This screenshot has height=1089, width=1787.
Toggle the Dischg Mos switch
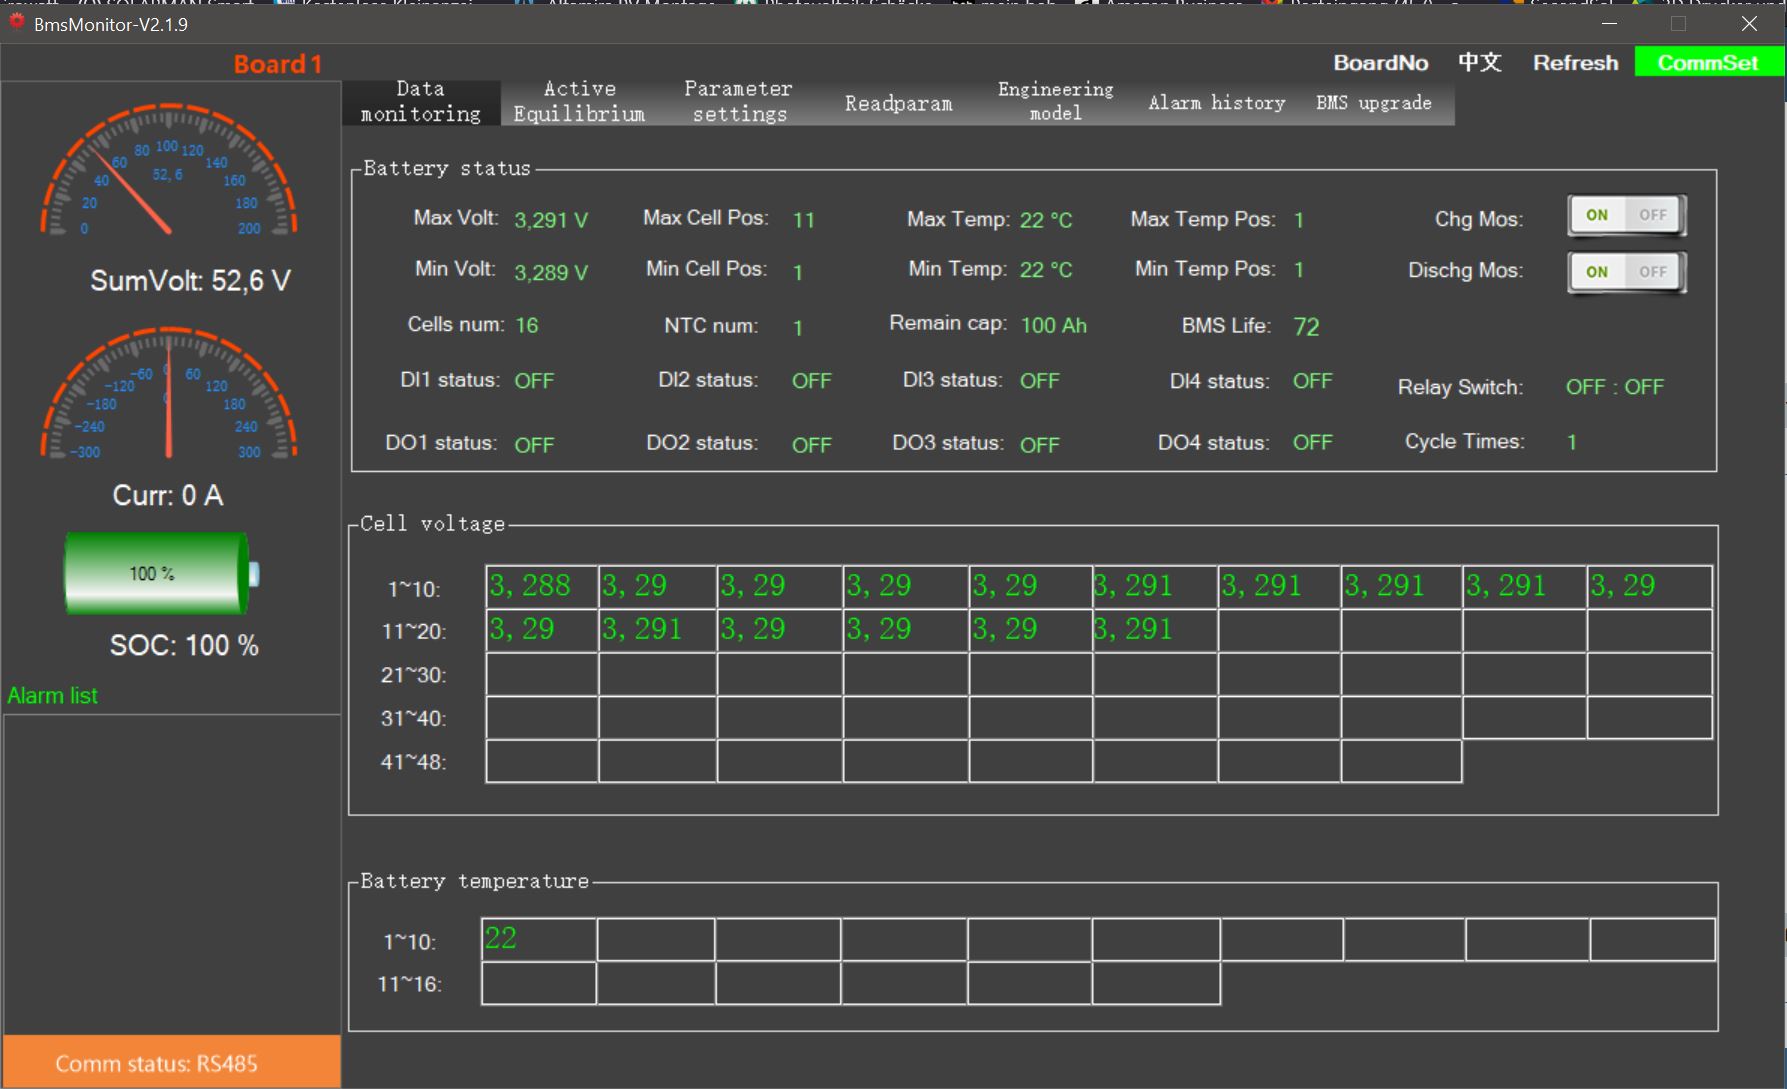coord(1626,272)
